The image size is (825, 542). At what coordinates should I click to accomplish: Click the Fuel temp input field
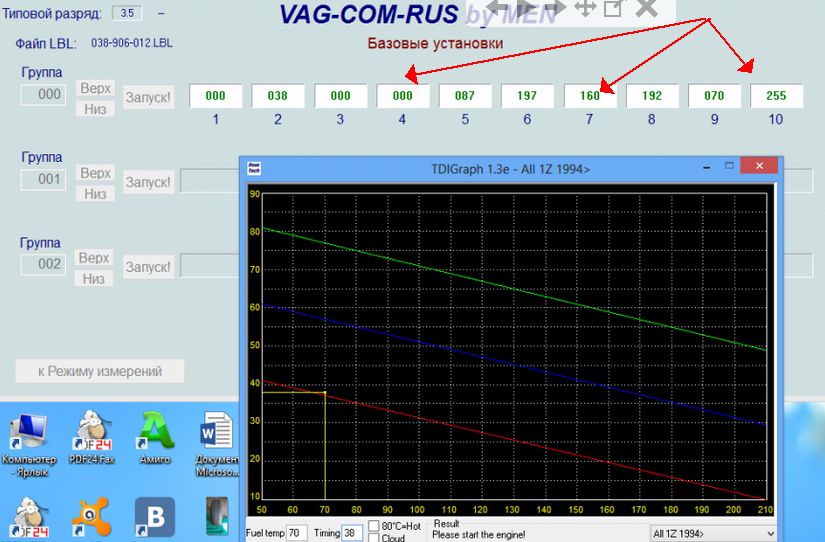296,533
